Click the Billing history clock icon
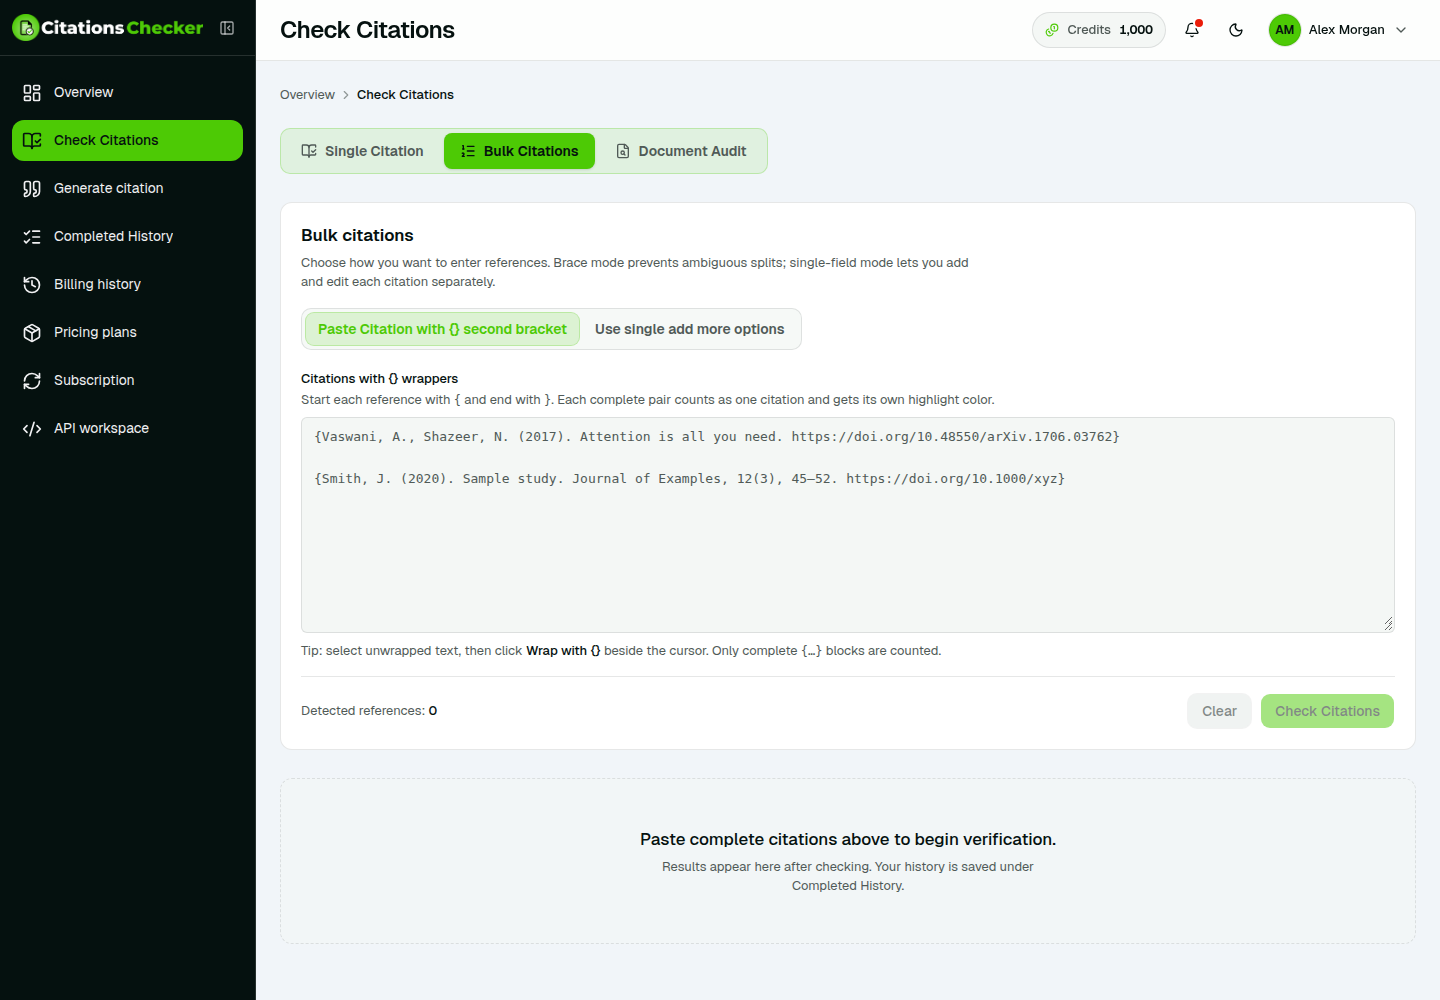 pyautogui.click(x=32, y=284)
